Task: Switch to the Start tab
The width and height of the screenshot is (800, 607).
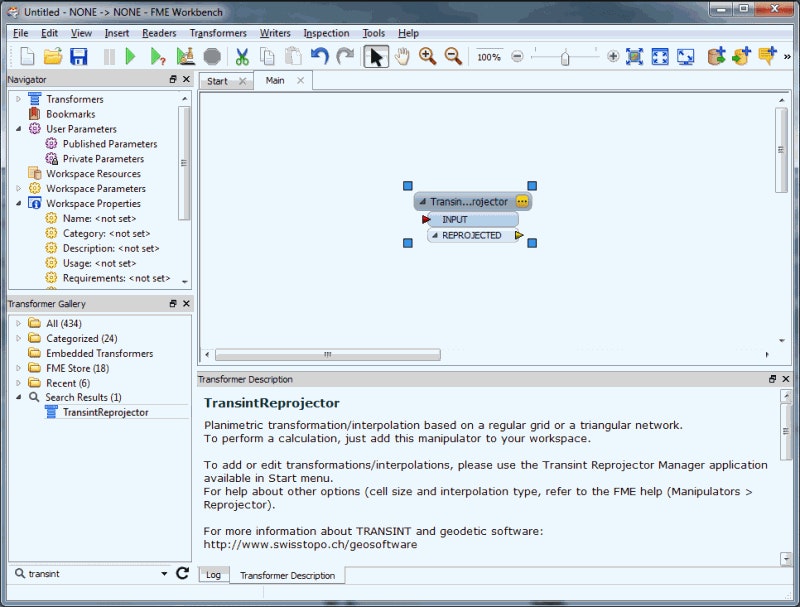Action: [217, 81]
